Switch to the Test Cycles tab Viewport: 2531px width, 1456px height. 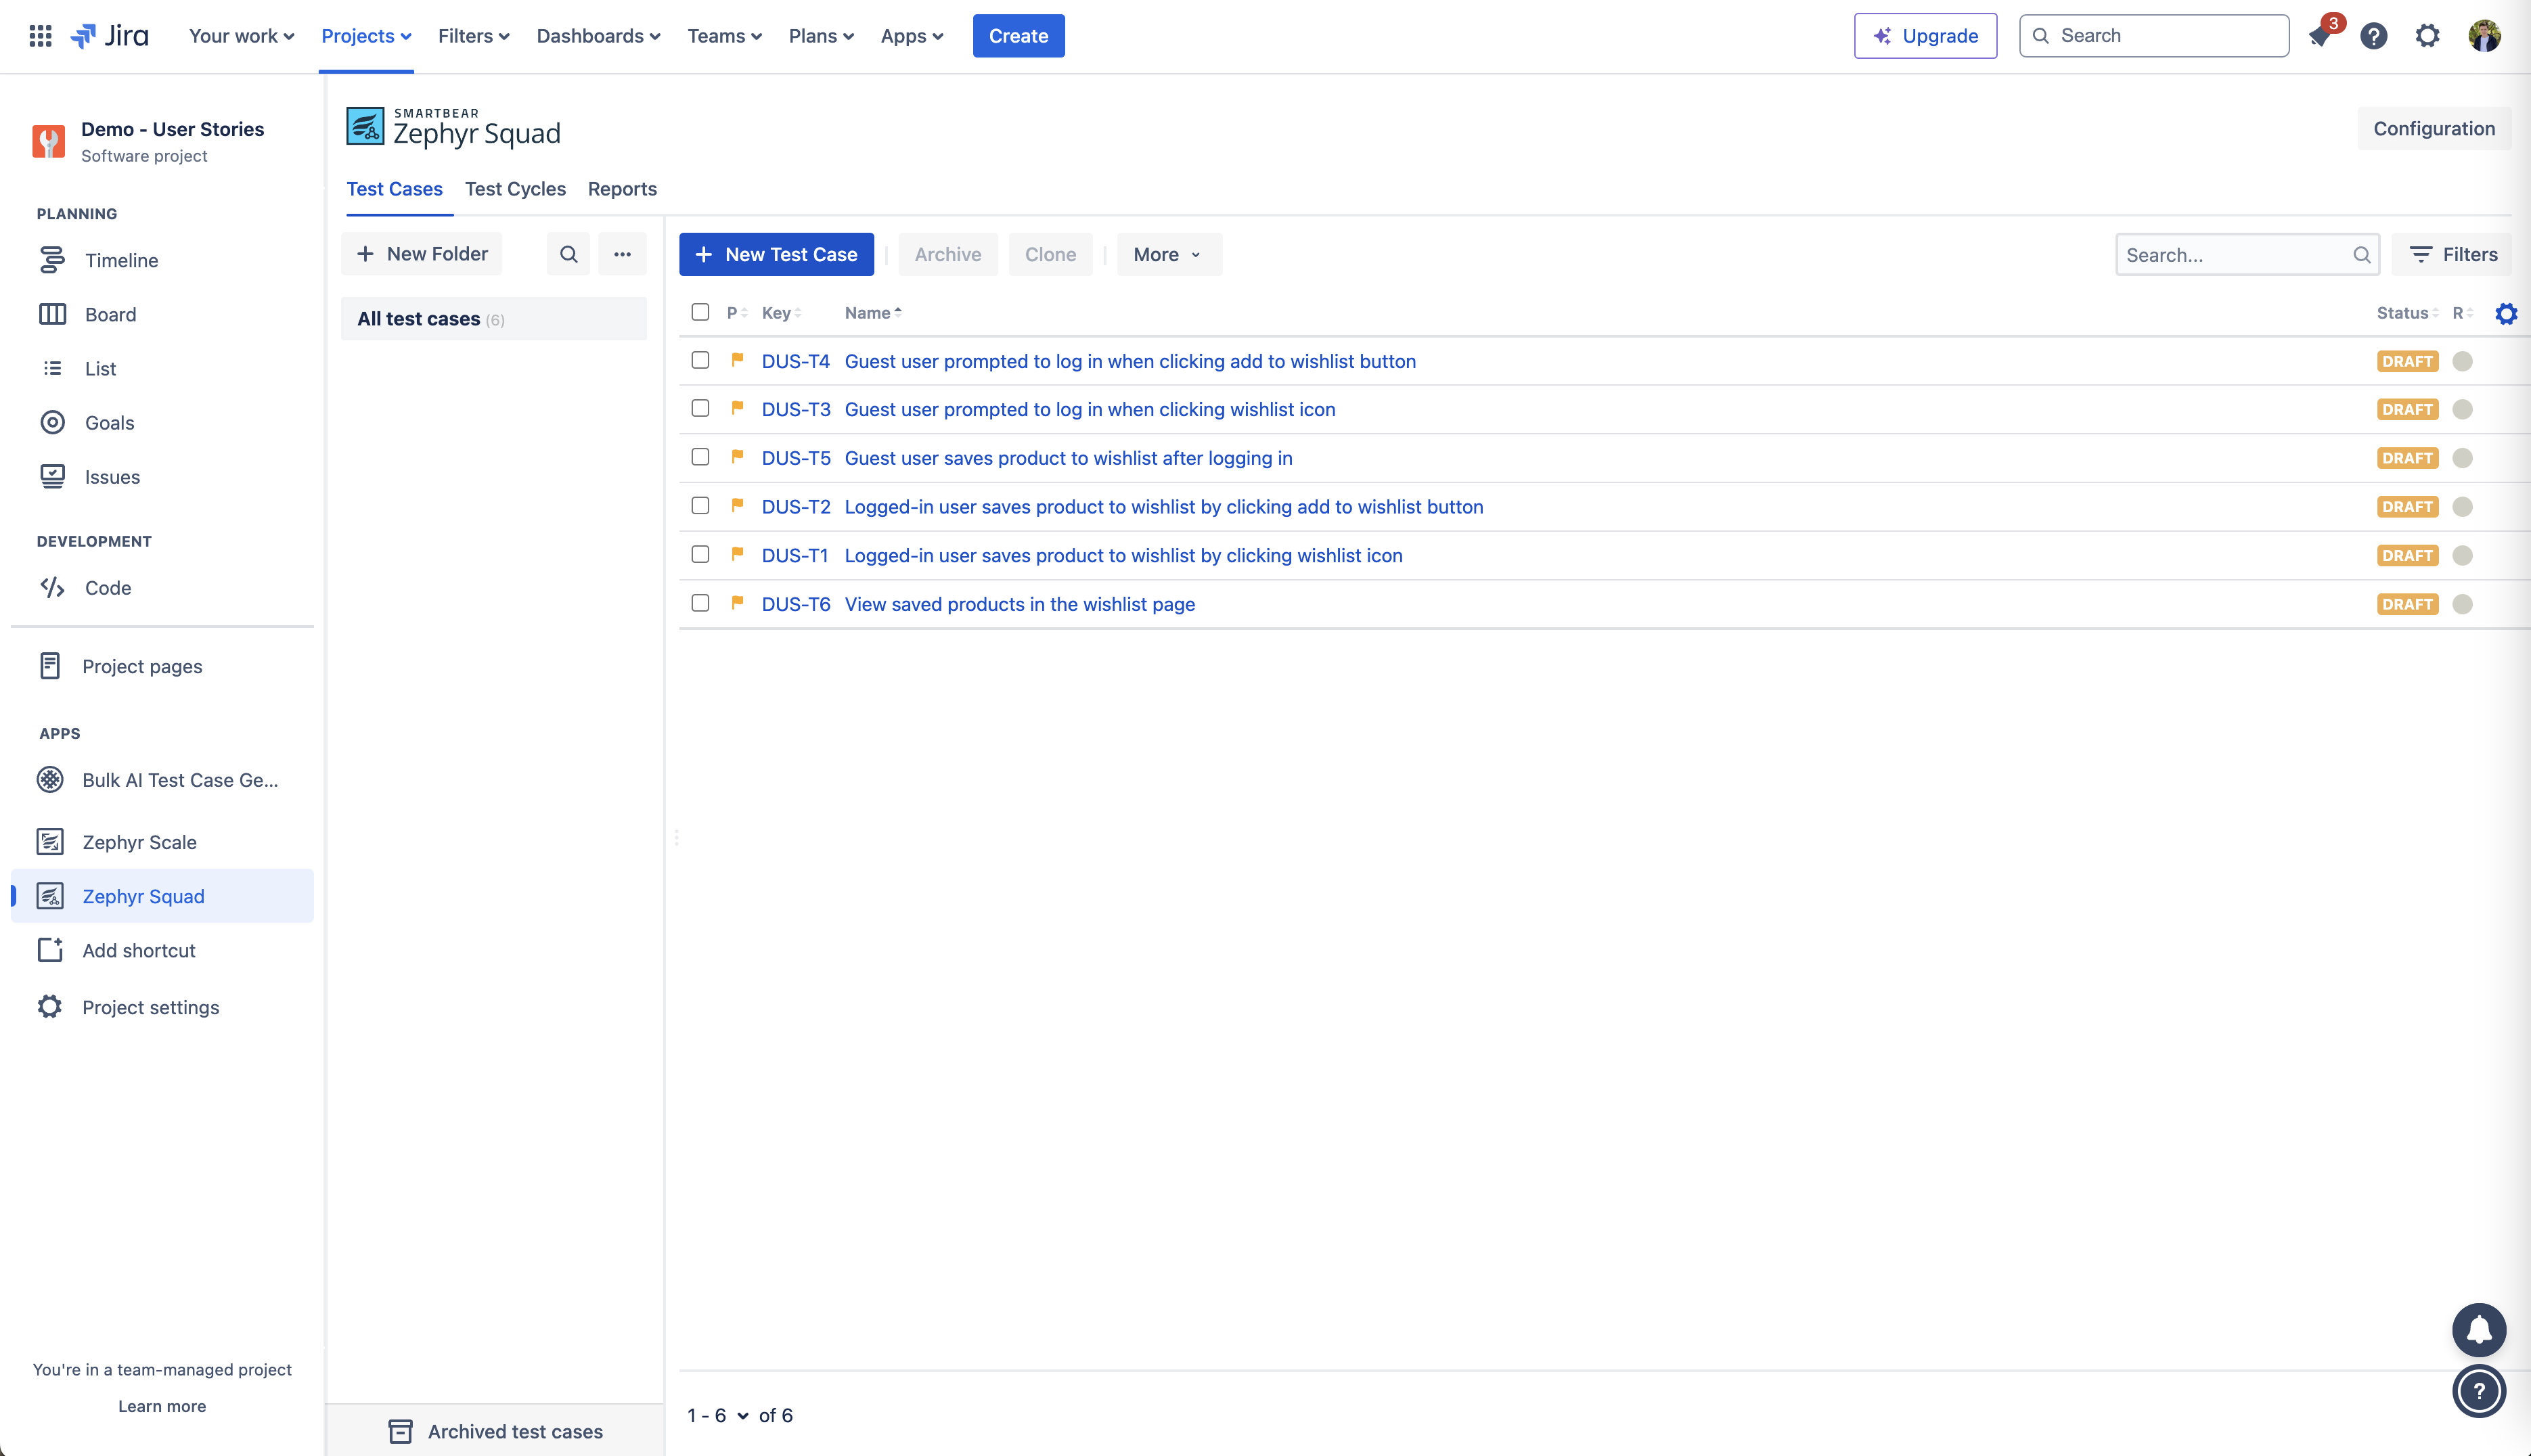point(515,189)
